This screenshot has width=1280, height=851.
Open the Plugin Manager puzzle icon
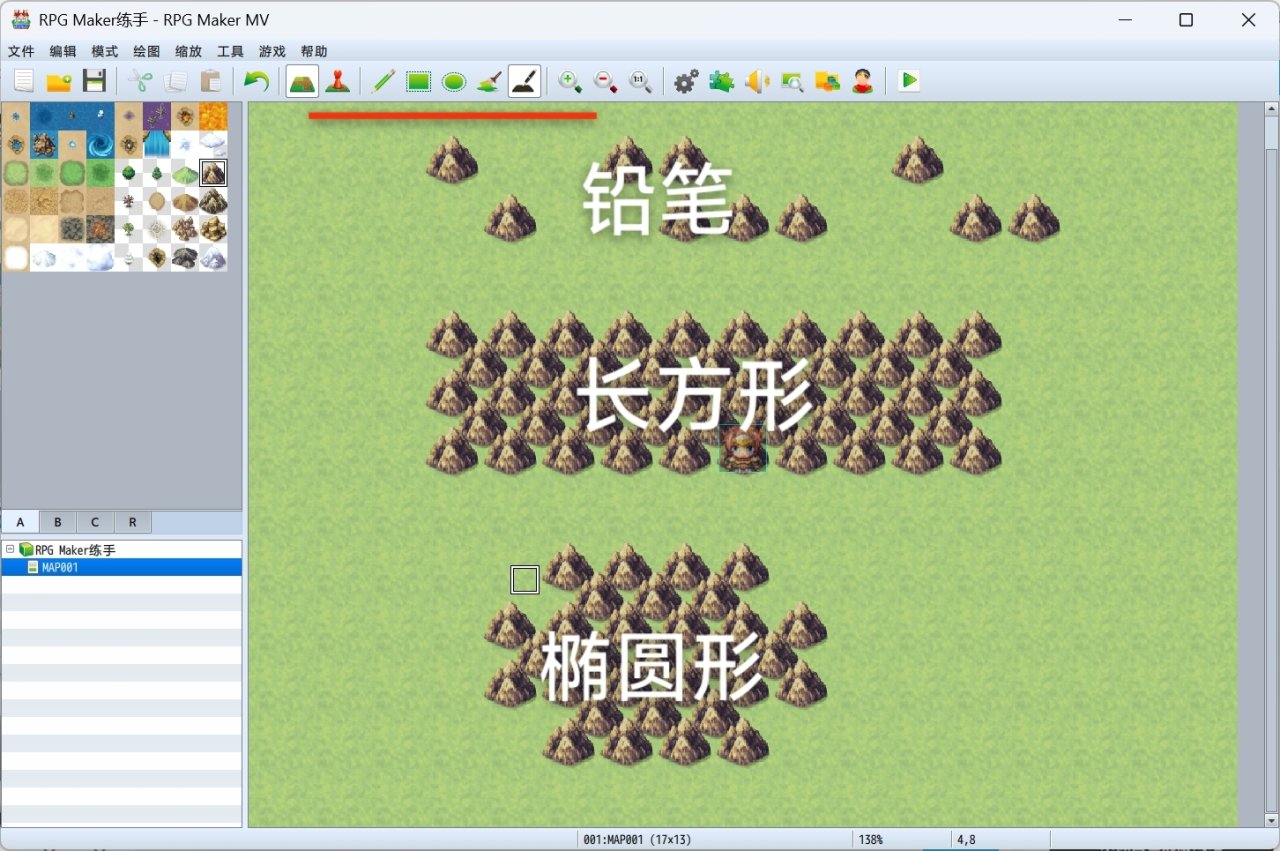point(721,81)
